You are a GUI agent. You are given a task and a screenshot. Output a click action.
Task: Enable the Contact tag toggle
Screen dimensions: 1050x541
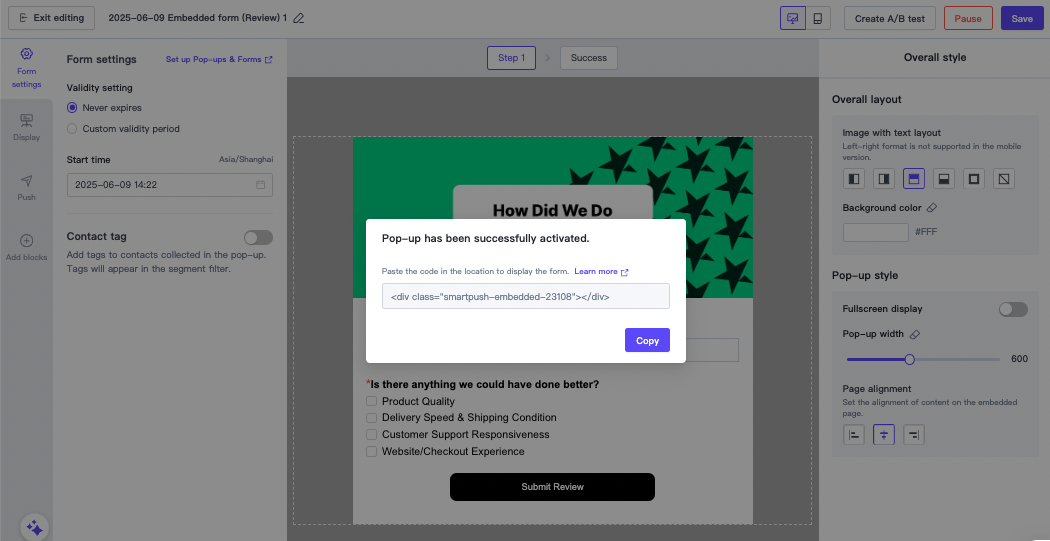[258, 237]
